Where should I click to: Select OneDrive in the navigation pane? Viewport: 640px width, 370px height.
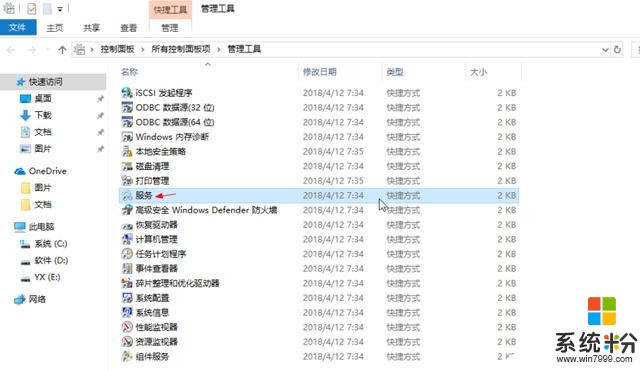pos(47,171)
